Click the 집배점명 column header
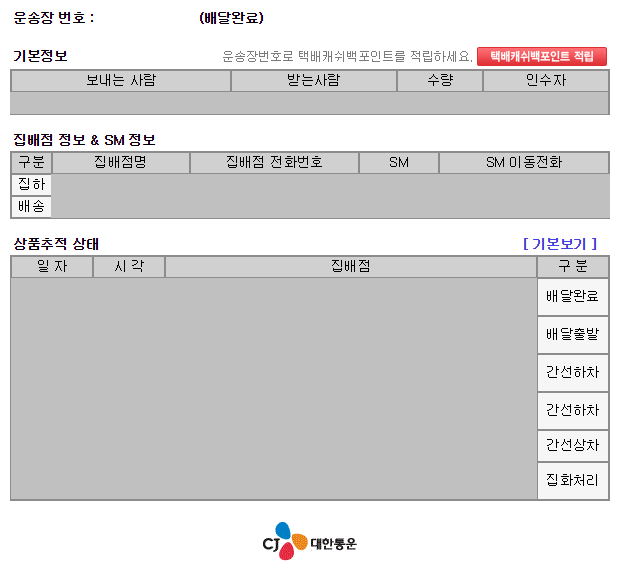 (121, 162)
